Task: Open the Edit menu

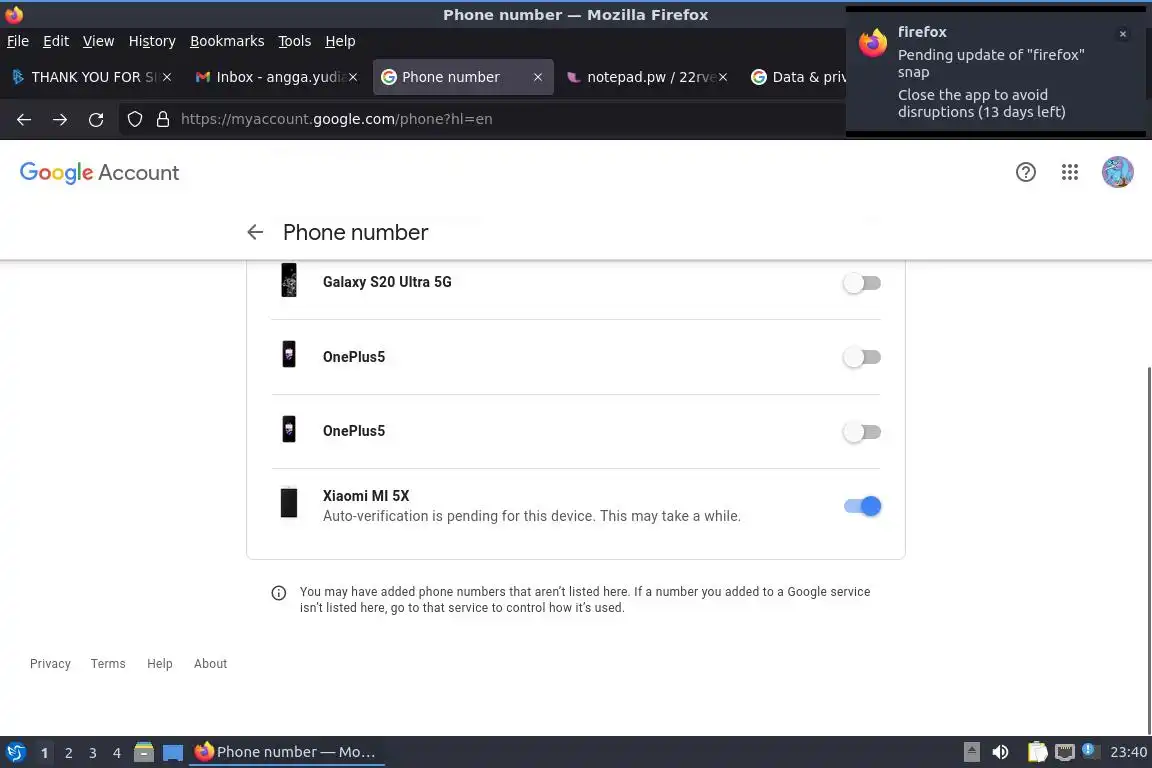Action: pos(56,41)
